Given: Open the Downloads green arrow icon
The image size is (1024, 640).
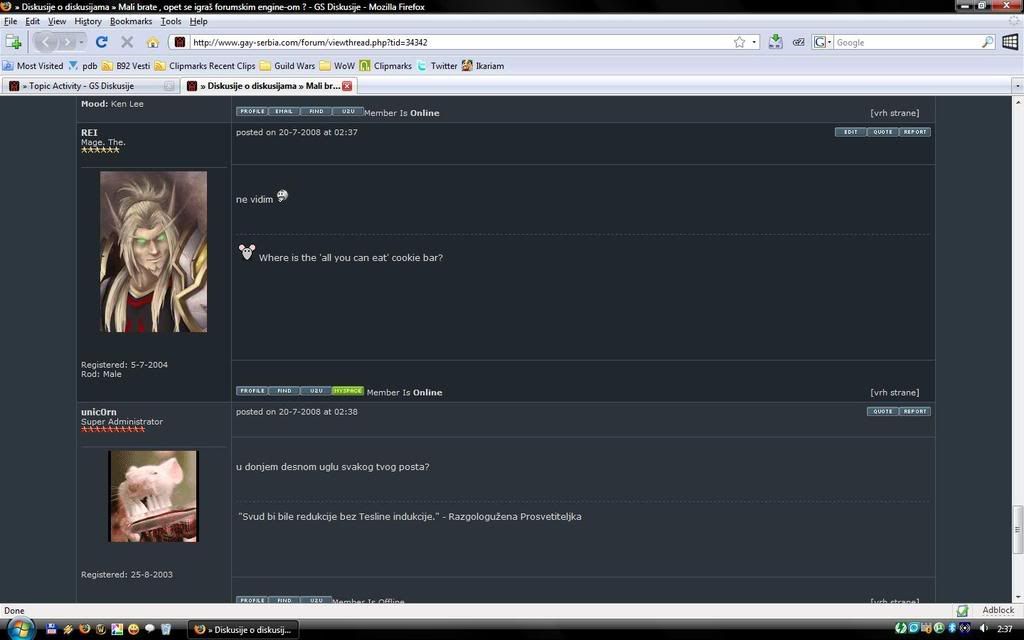Looking at the screenshot, I should coord(775,42).
